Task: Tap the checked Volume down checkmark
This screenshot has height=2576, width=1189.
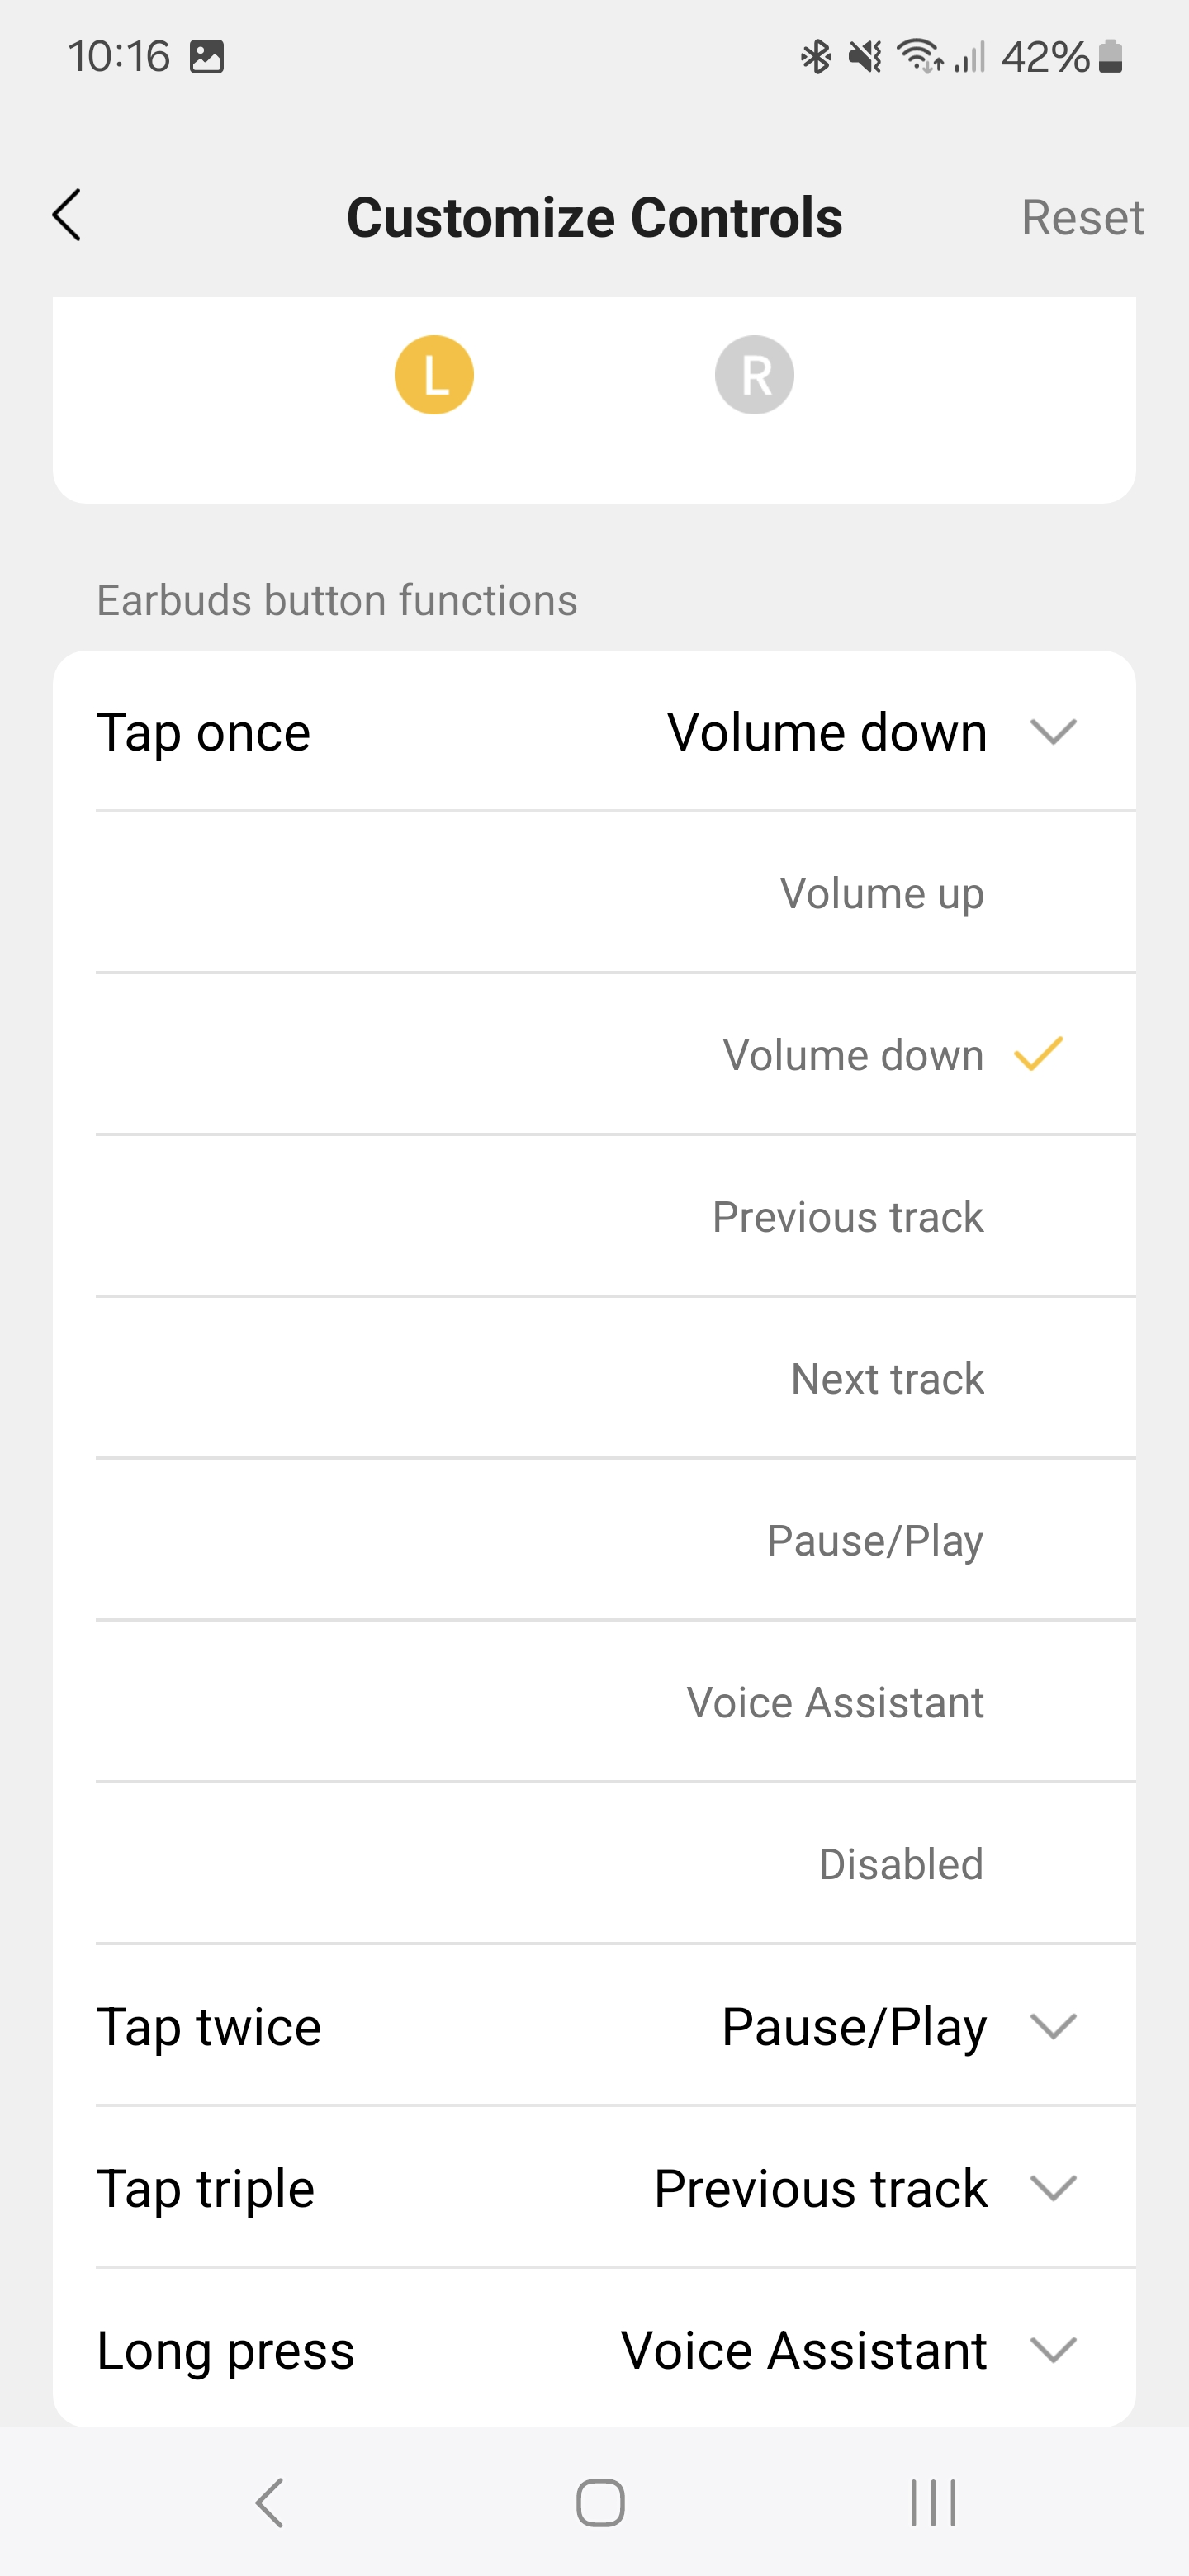Action: coord(1038,1054)
